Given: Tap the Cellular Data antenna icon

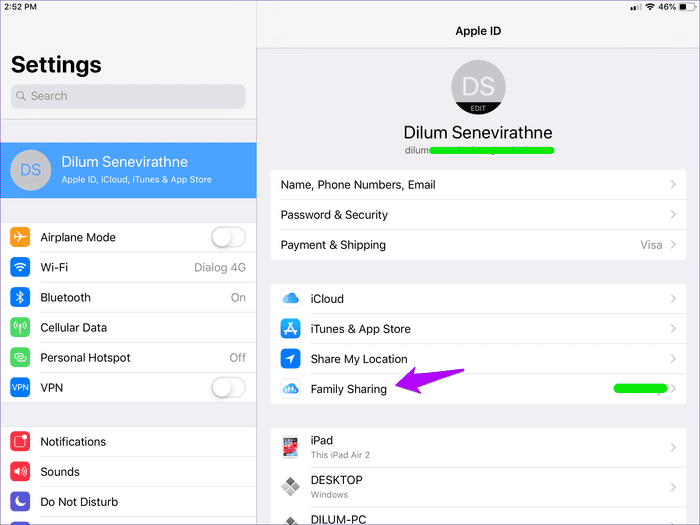Looking at the screenshot, I should click(20, 327).
